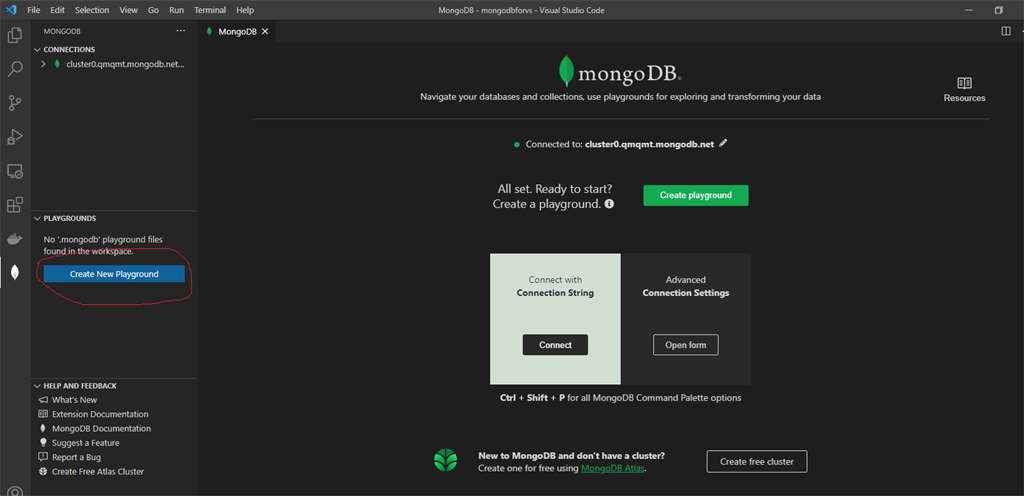Select the cluster0.qmqmt.mongodb.net connection row
Viewport: 1024px width, 496px height.
tap(114, 64)
